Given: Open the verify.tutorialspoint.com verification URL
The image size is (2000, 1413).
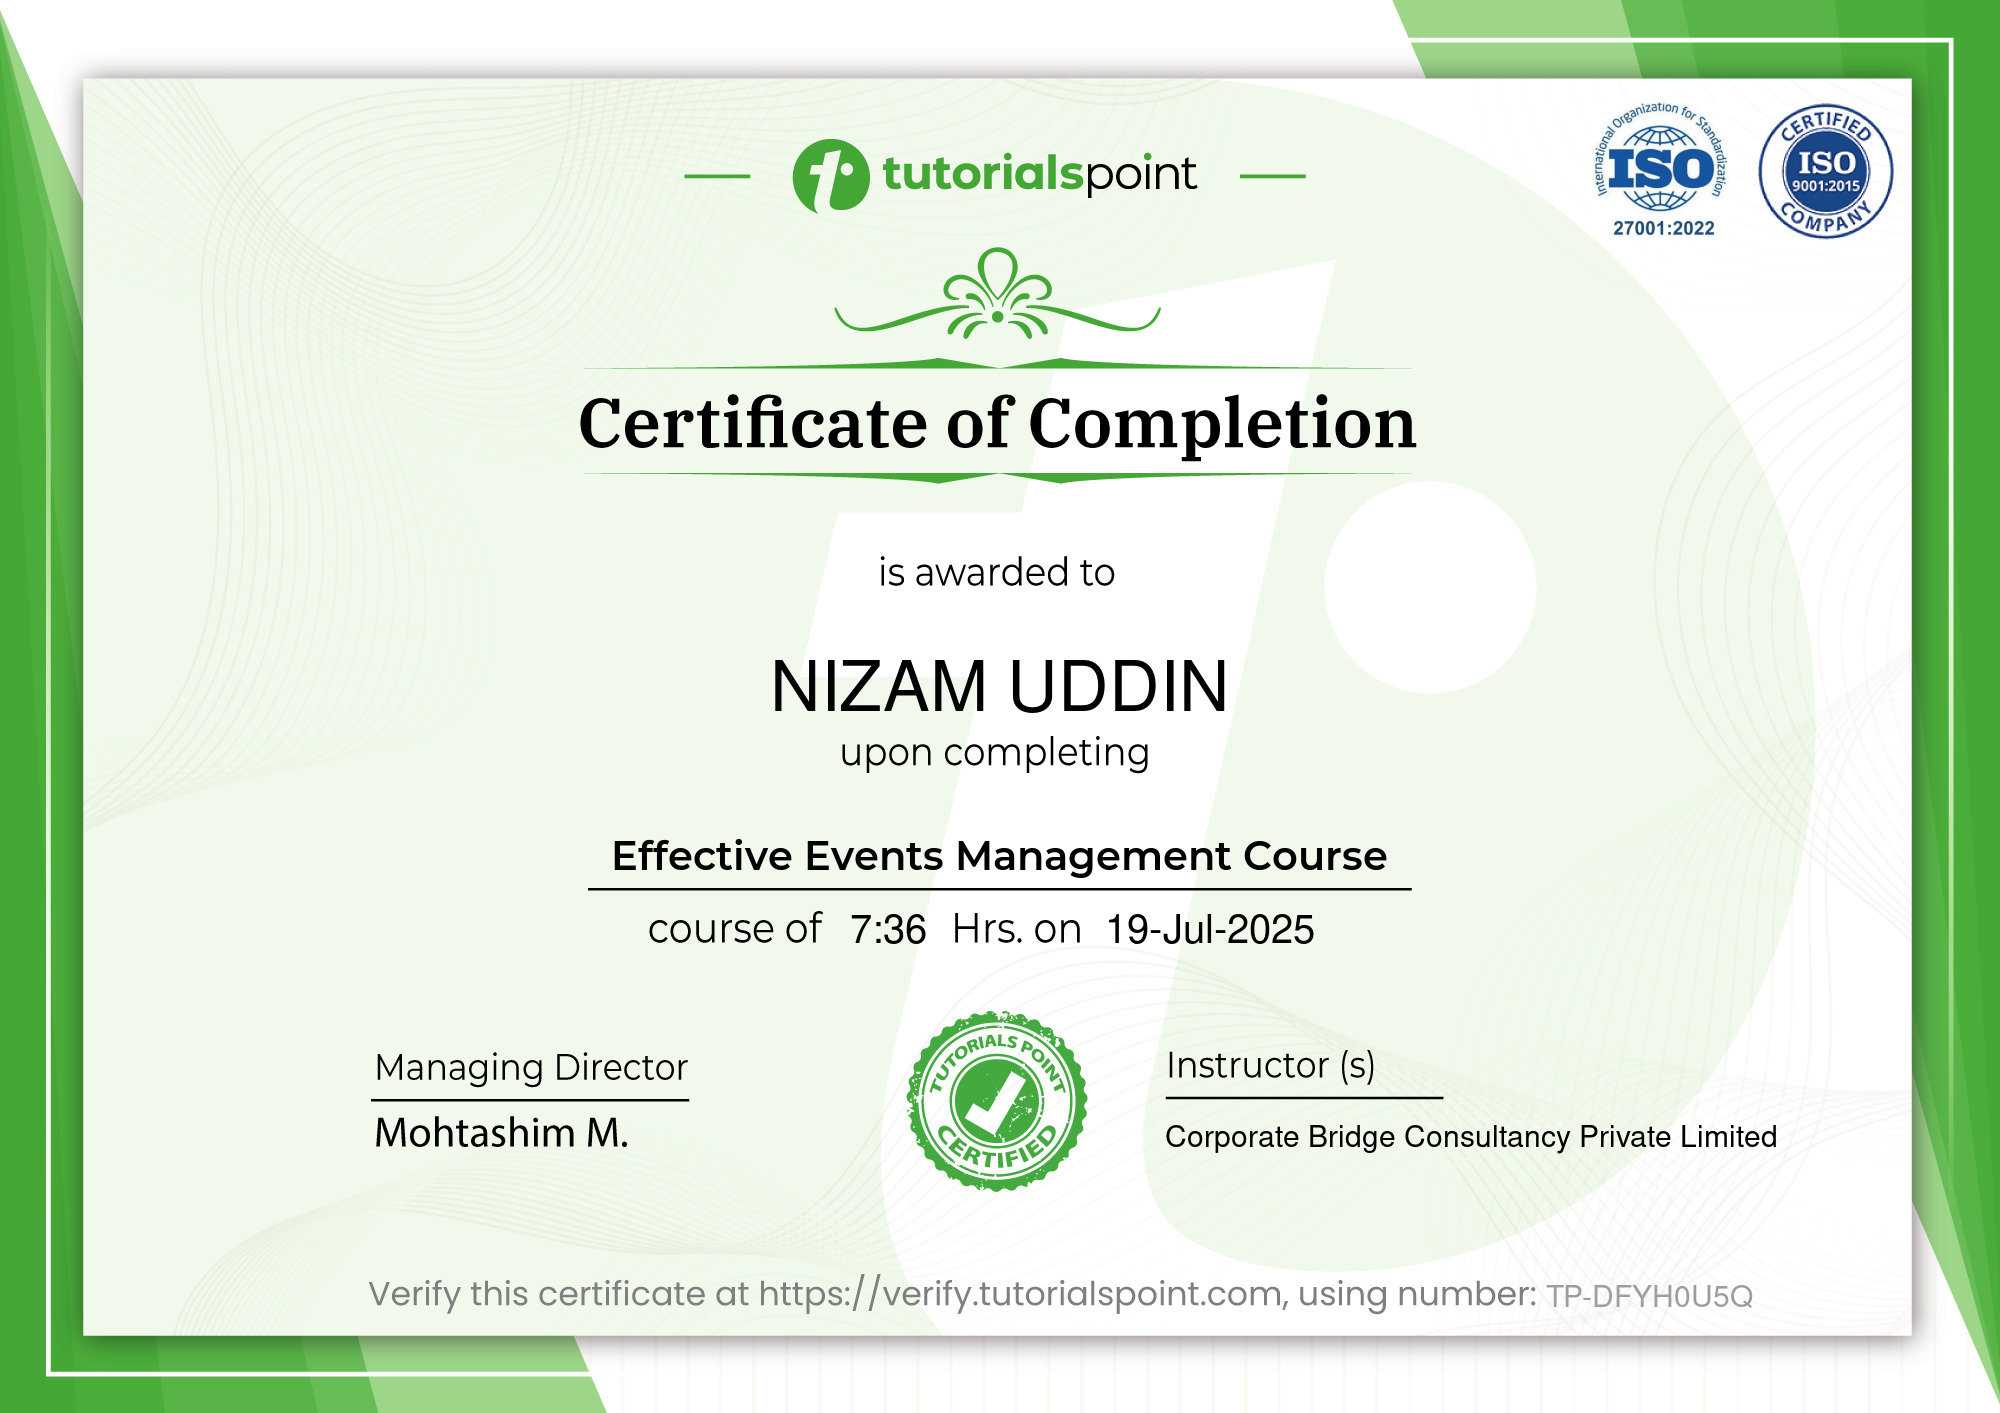Looking at the screenshot, I should (1020, 1294).
